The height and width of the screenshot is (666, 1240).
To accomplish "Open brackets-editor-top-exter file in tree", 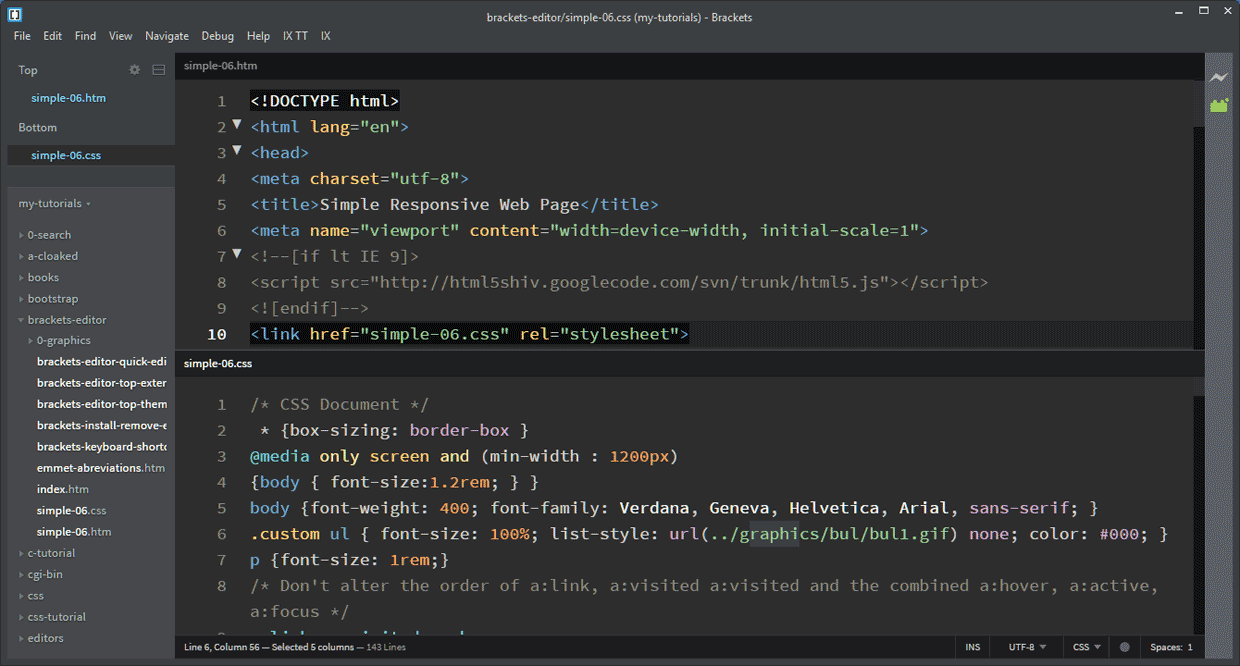I will click(x=101, y=383).
